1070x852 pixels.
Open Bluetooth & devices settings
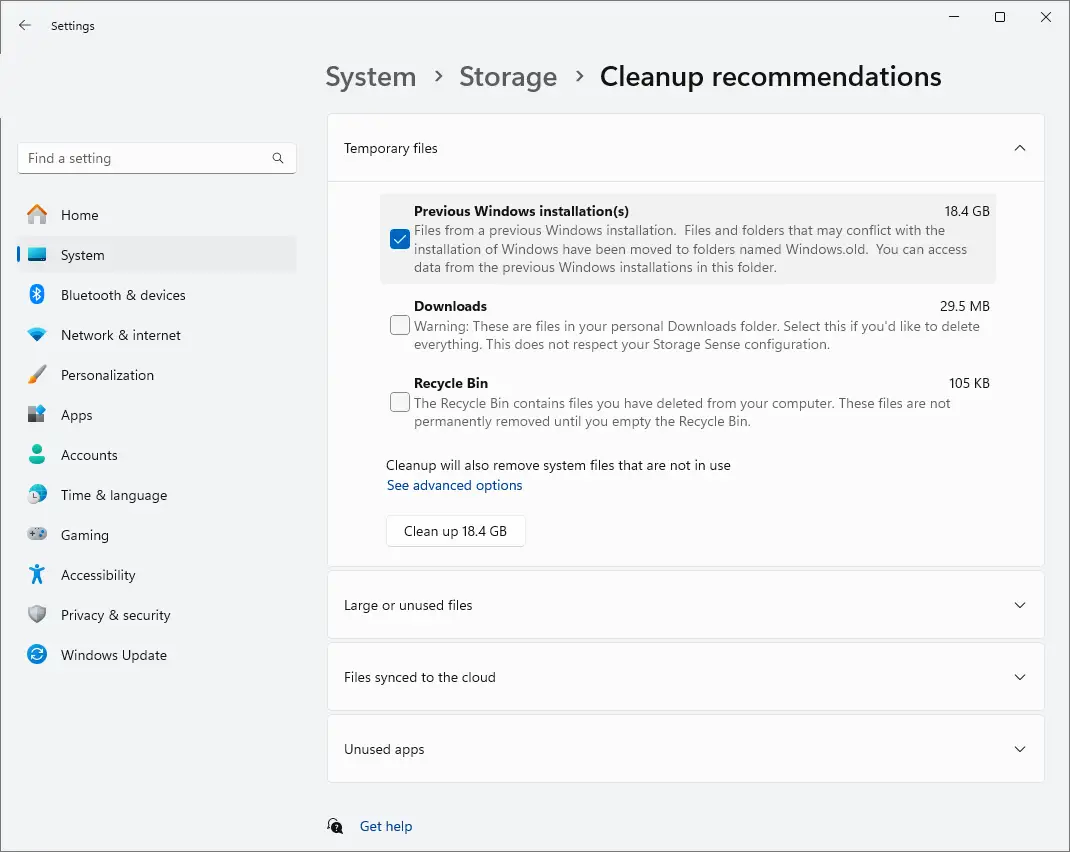(x=157, y=295)
